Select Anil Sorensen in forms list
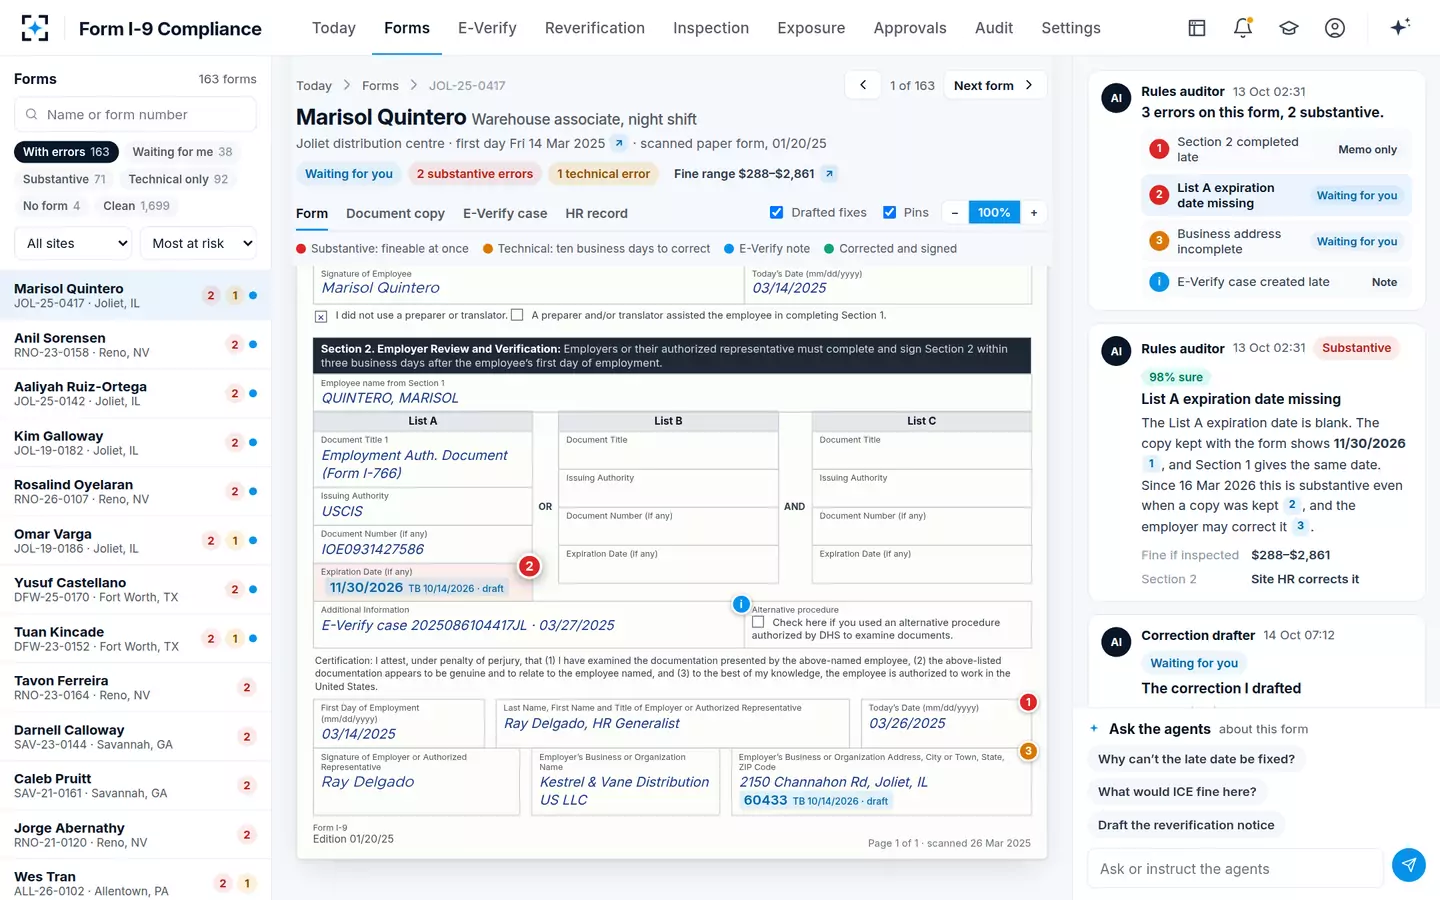 tap(135, 345)
